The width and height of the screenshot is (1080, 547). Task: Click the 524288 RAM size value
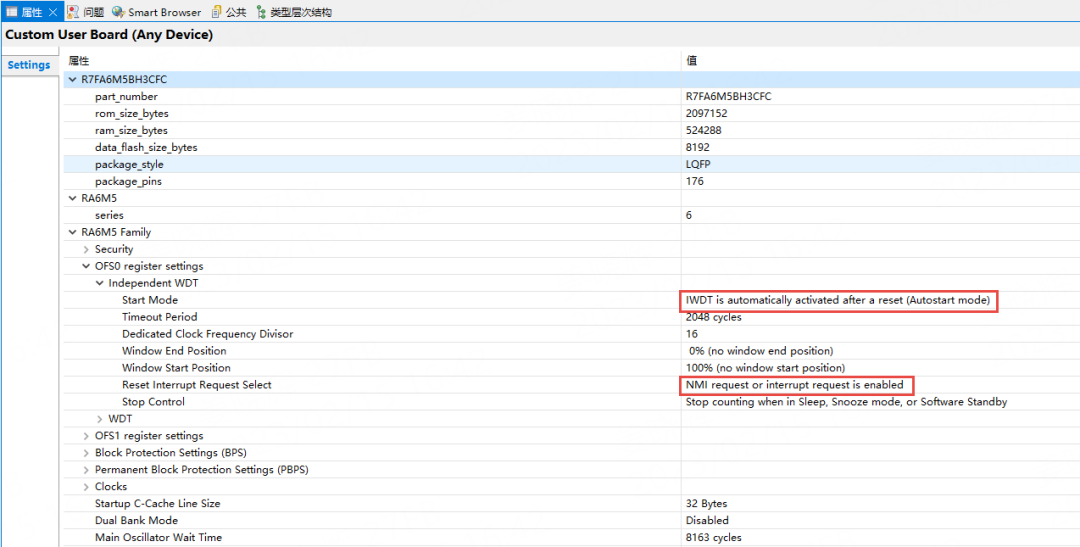pyautogui.click(x=704, y=130)
